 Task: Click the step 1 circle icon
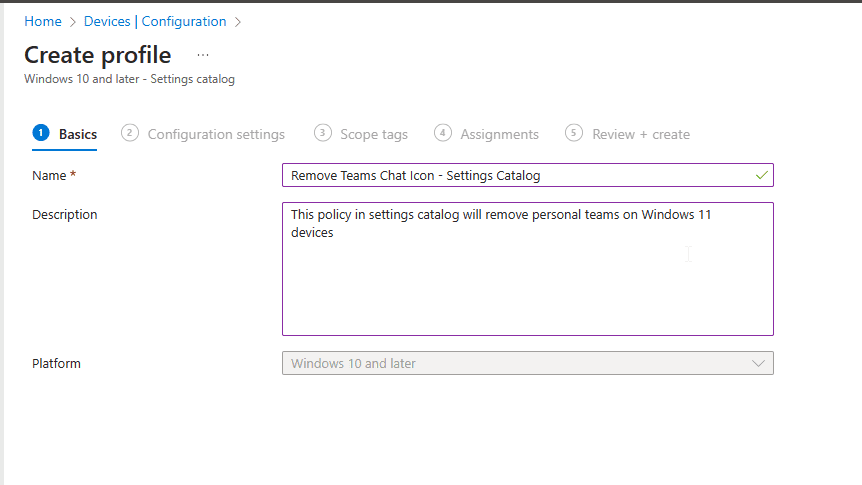[41, 133]
